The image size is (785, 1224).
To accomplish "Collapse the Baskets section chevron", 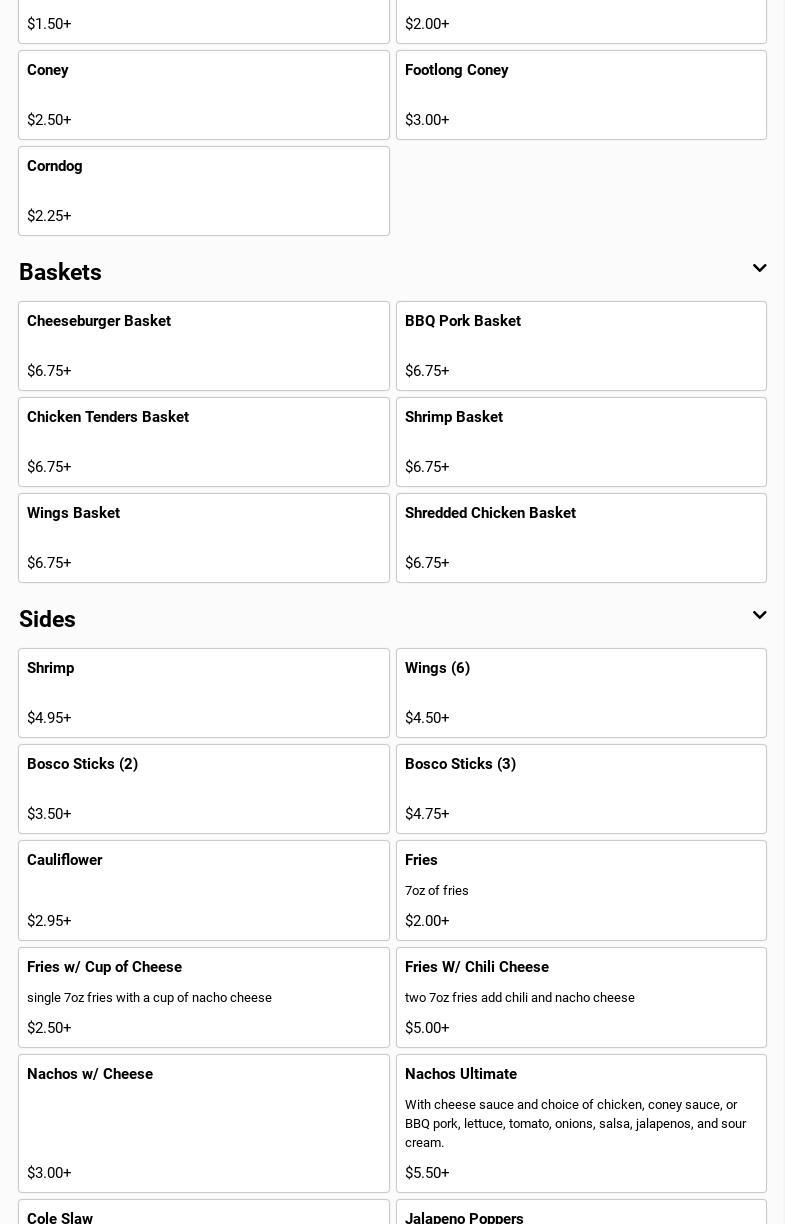I will [x=759, y=269].
